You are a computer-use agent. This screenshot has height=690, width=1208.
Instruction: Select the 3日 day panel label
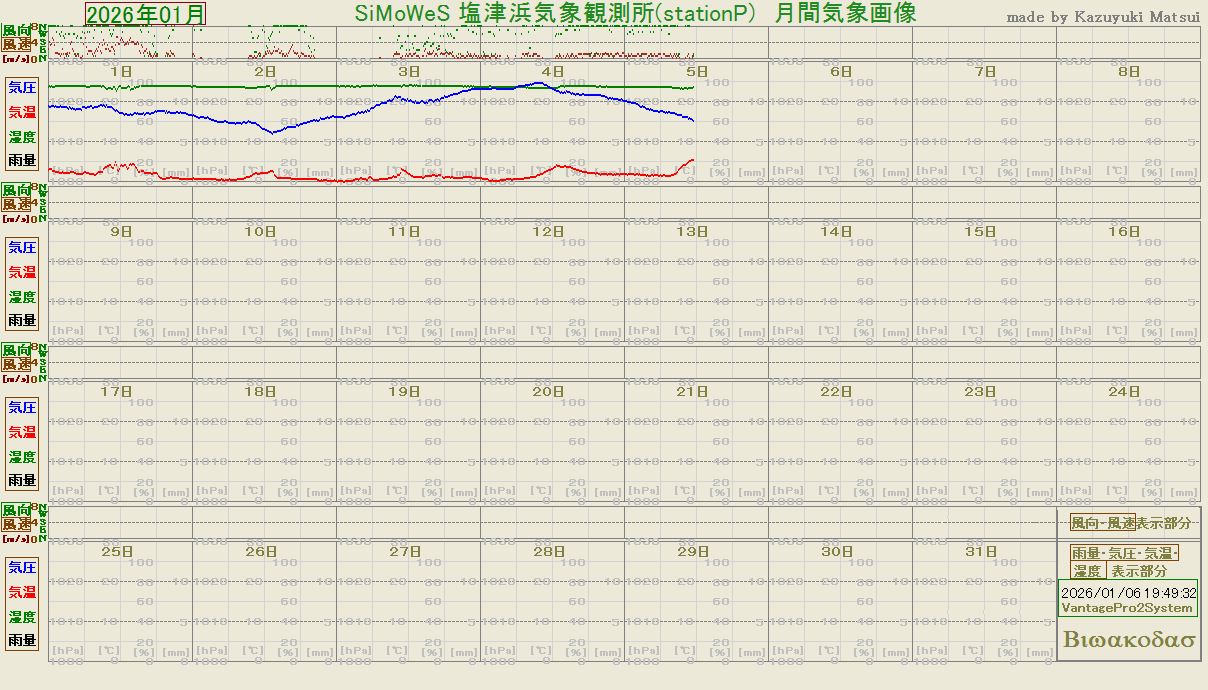(408, 72)
